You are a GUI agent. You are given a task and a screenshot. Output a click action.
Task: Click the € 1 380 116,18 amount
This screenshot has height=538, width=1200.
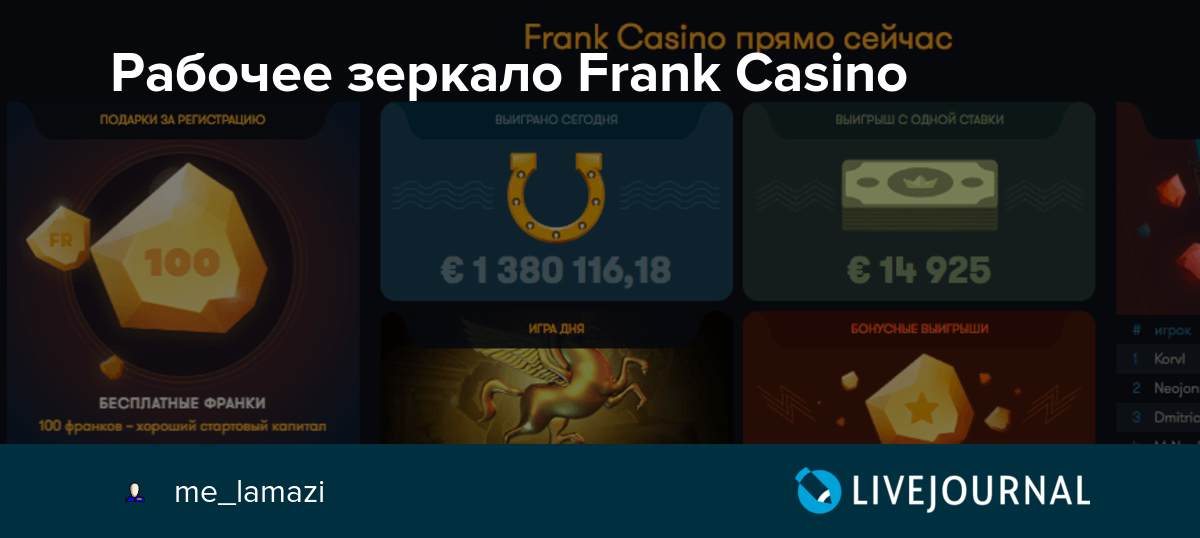point(556,270)
